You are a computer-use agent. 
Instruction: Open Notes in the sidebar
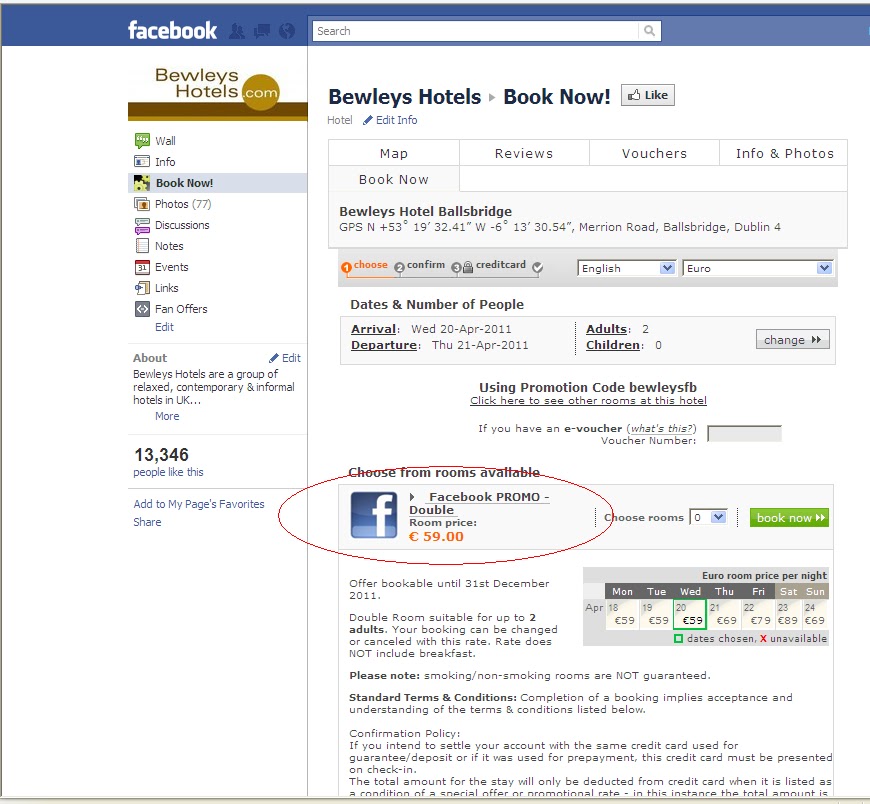pos(169,246)
